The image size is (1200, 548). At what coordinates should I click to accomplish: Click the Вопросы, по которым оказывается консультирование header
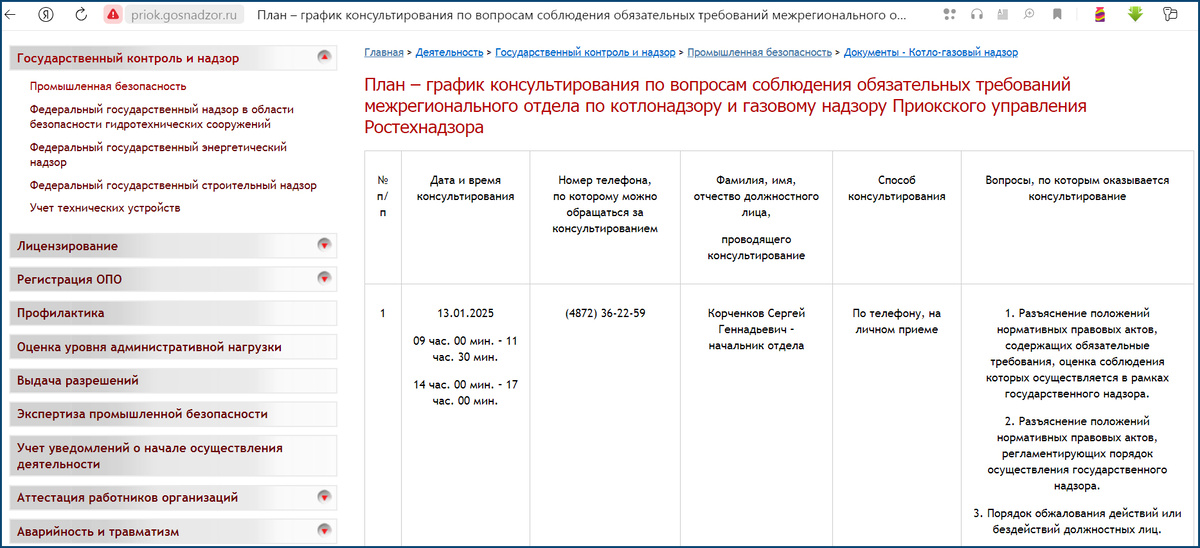click(1077, 188)
